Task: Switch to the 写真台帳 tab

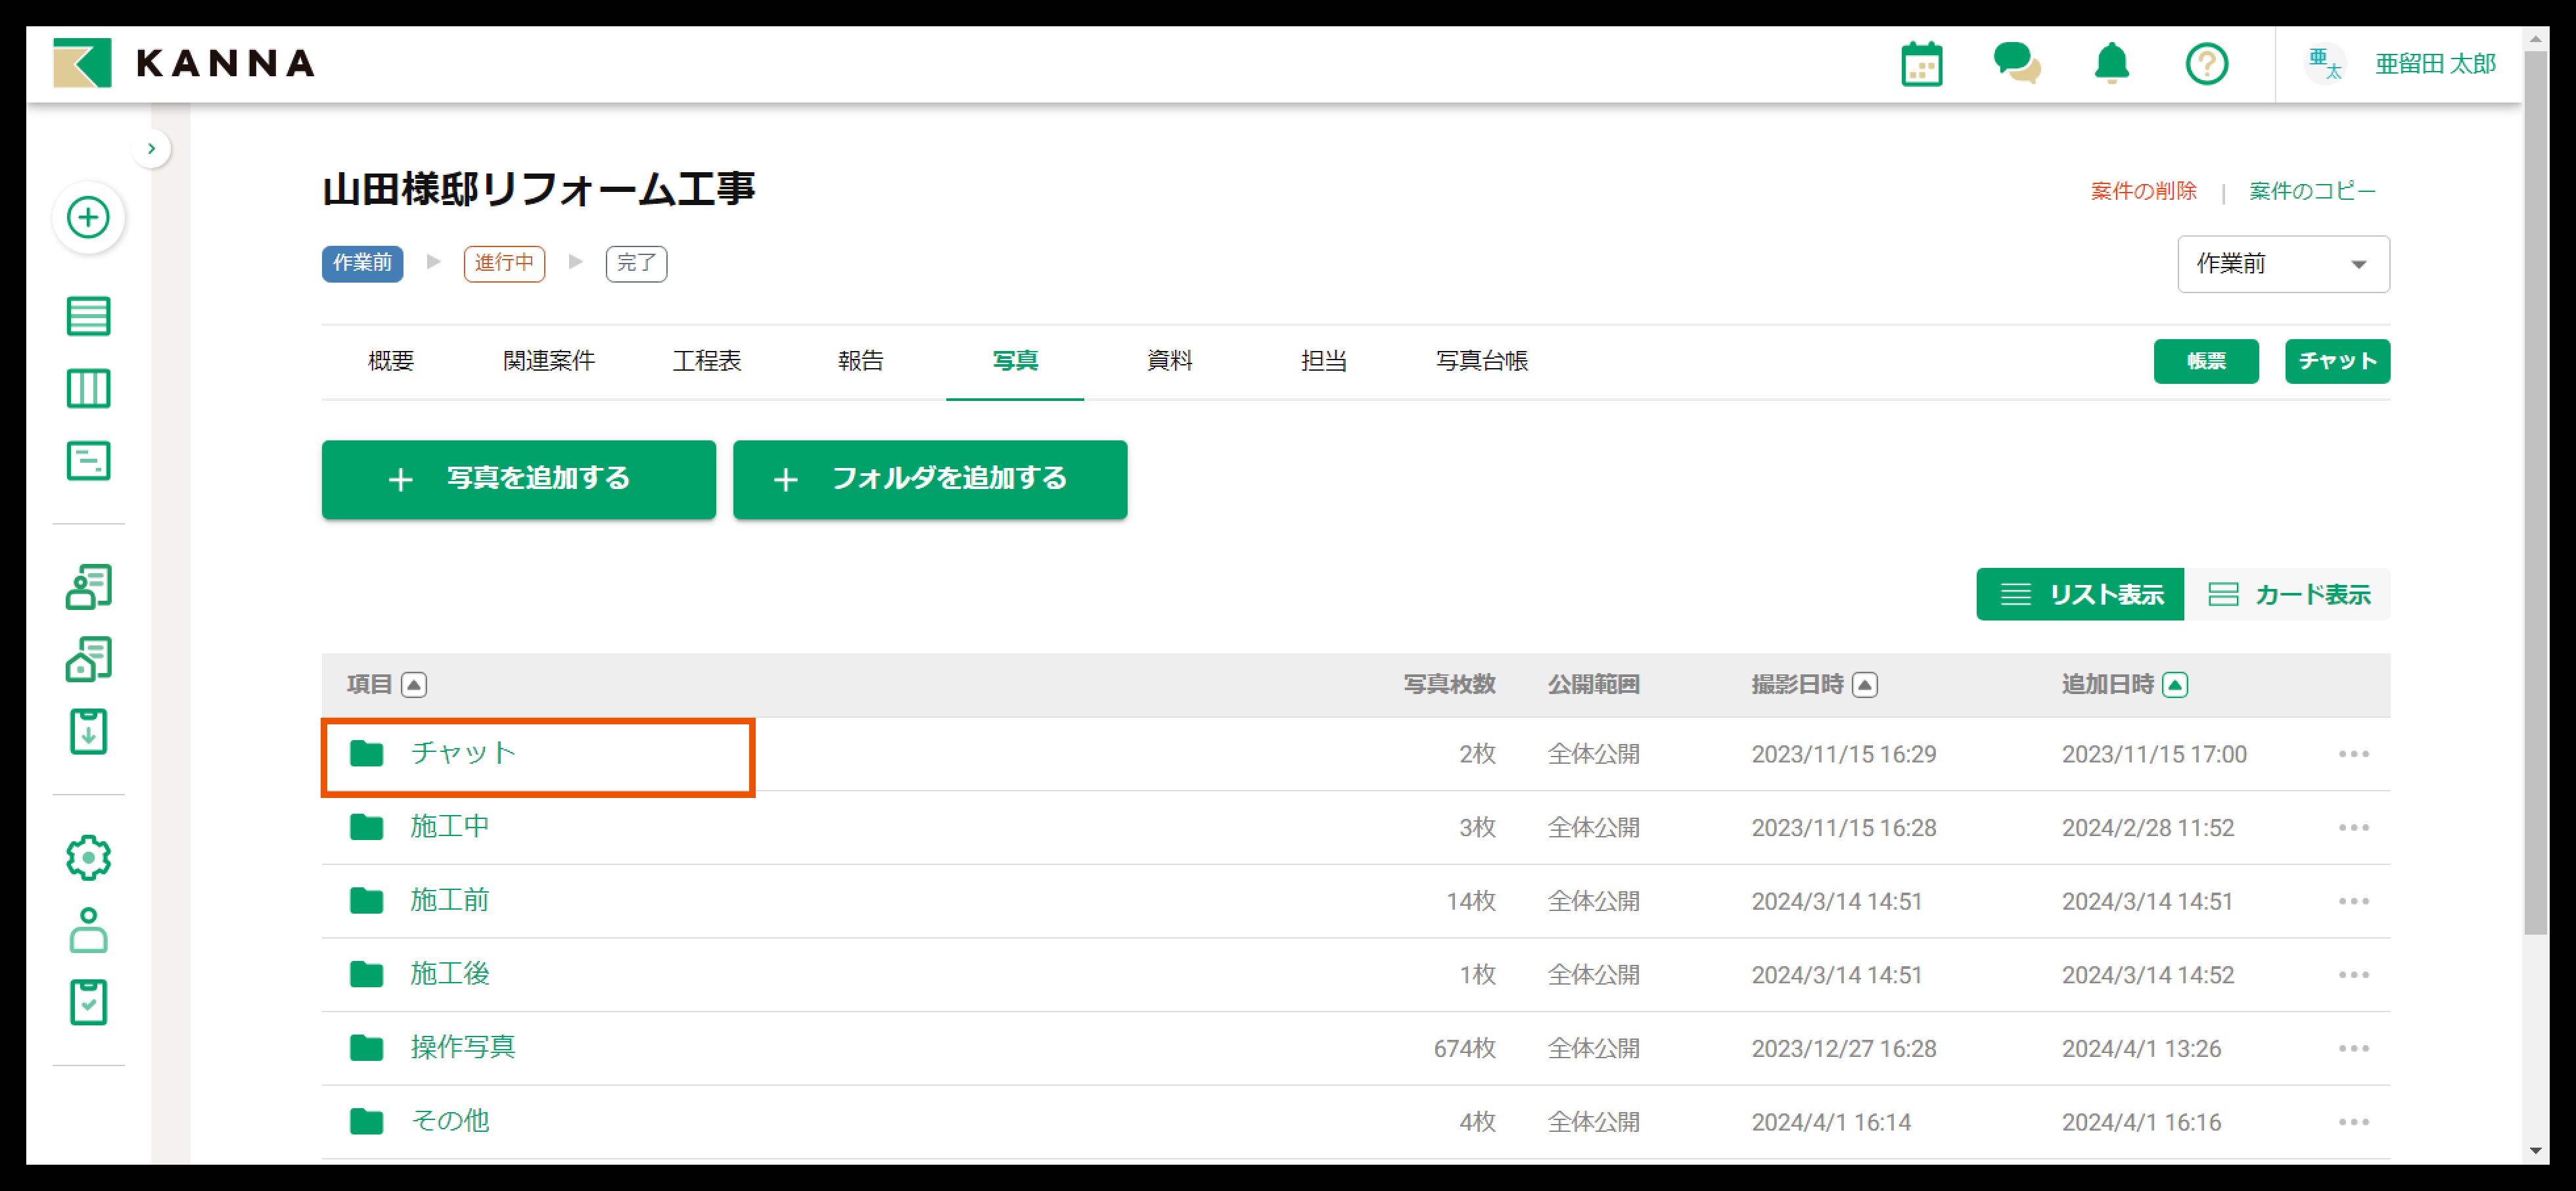Action: pyautogui.click(x=1481, y=361)
